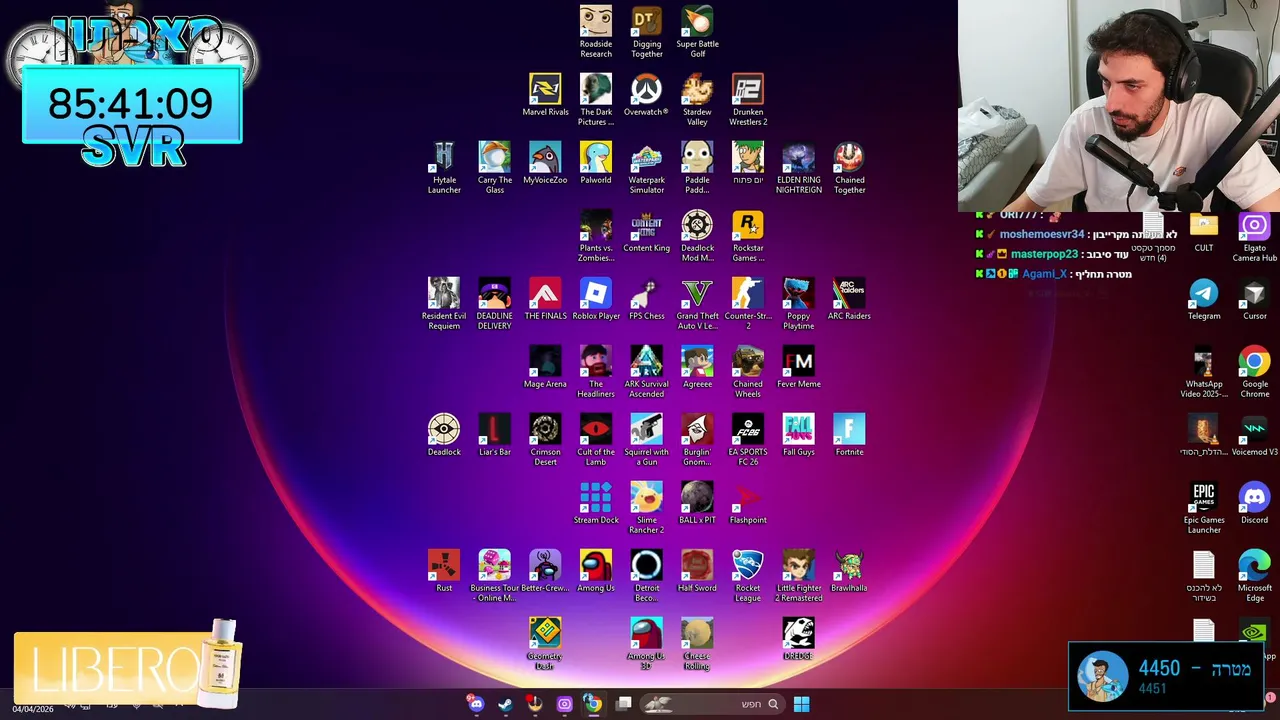Launch Grand Theft Auto V icon
Image resolution: width=1280 pixels, height=720 pixels.
(x=698, y=304)
